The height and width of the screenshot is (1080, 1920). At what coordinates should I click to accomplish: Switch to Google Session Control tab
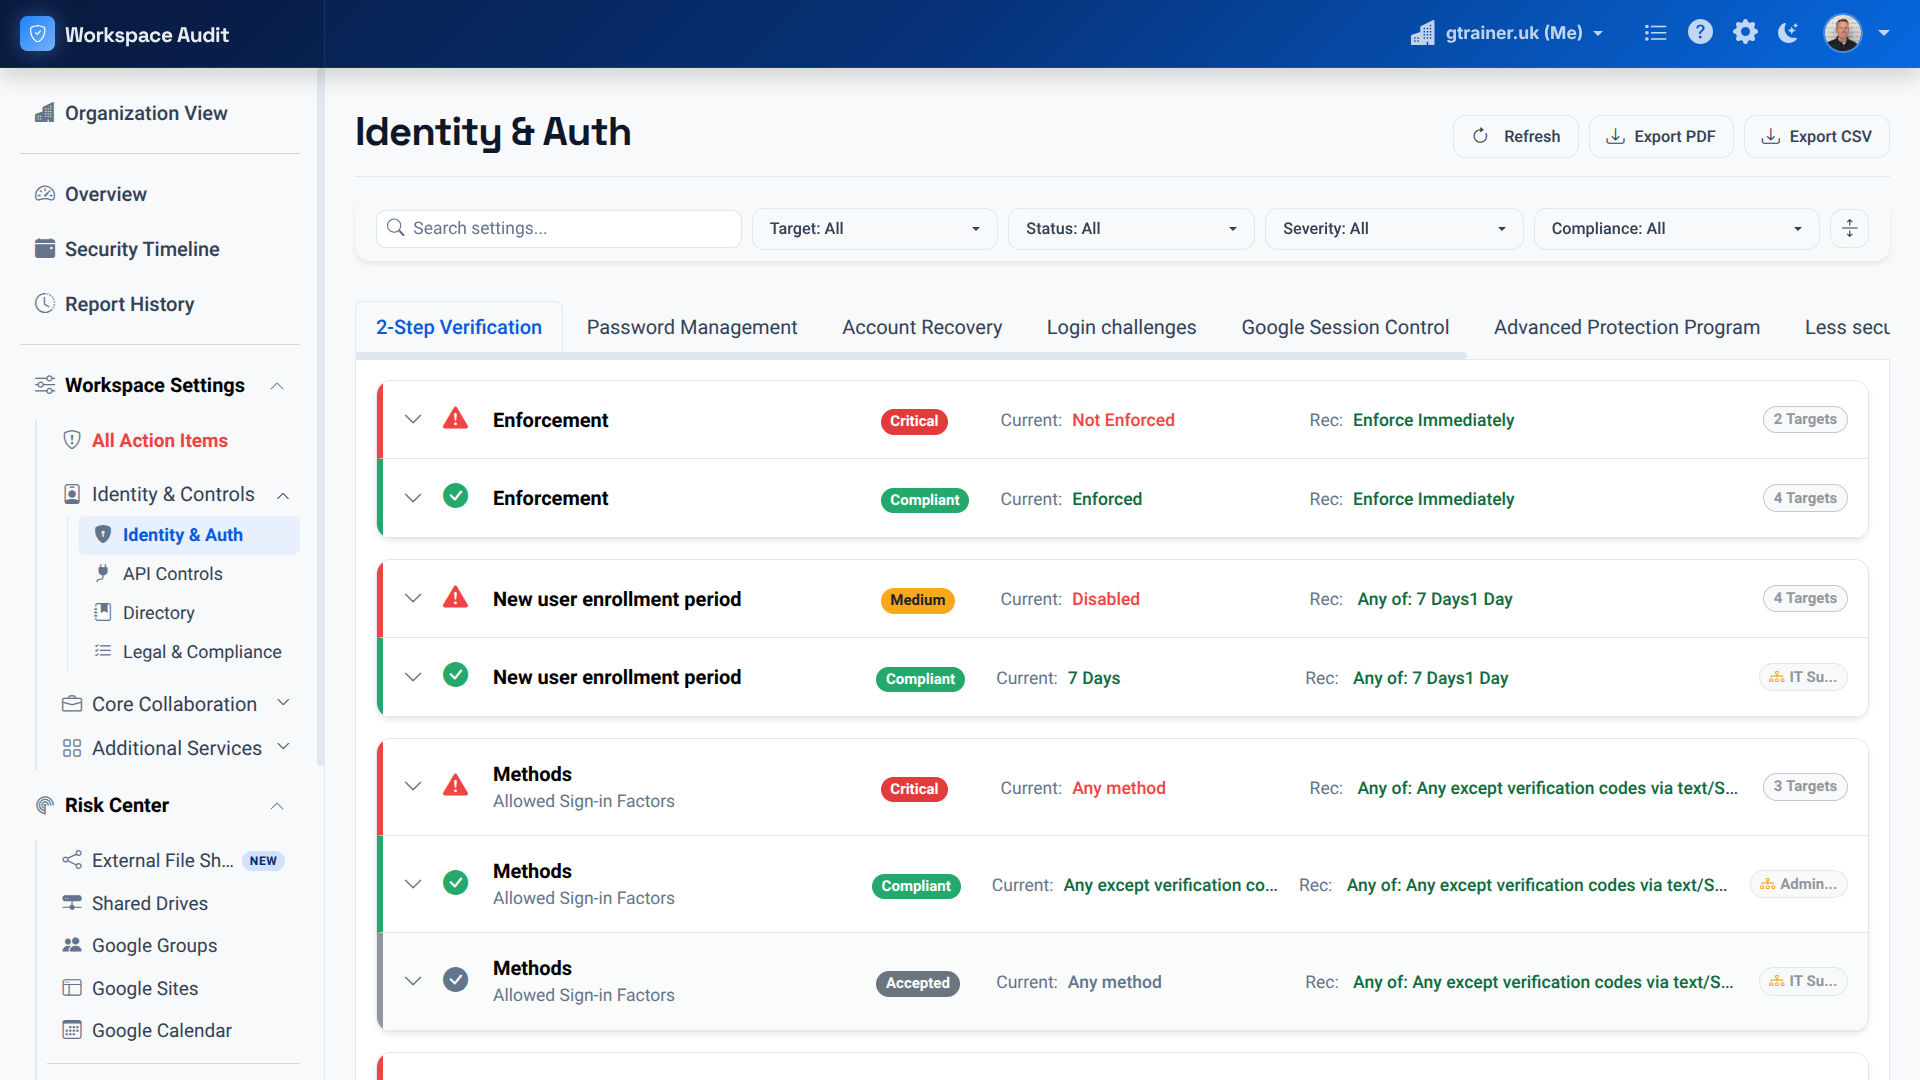click(x=1345, y=327)
